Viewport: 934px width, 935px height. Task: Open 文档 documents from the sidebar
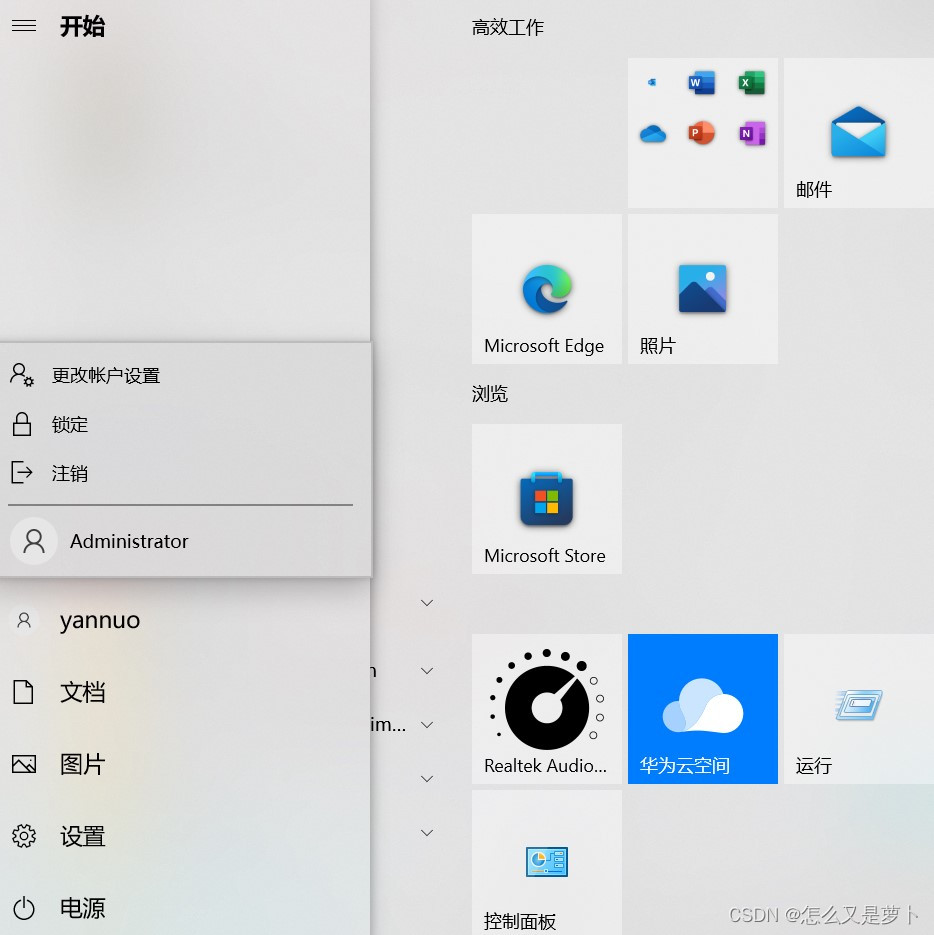pyautogui.click(x=185, y=692)
